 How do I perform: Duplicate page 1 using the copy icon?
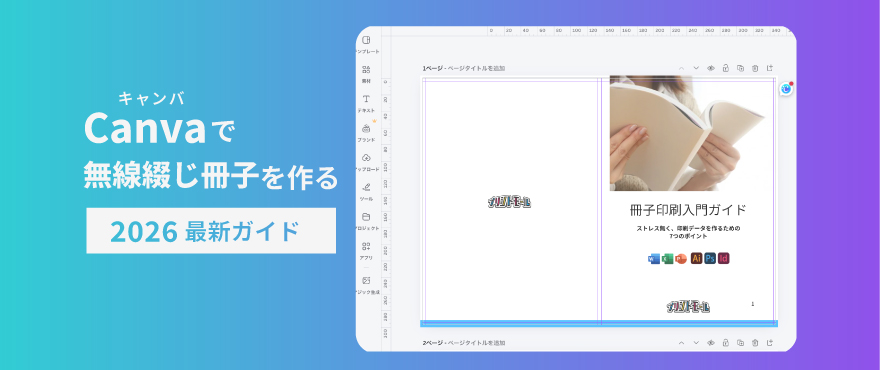(740, 68)
